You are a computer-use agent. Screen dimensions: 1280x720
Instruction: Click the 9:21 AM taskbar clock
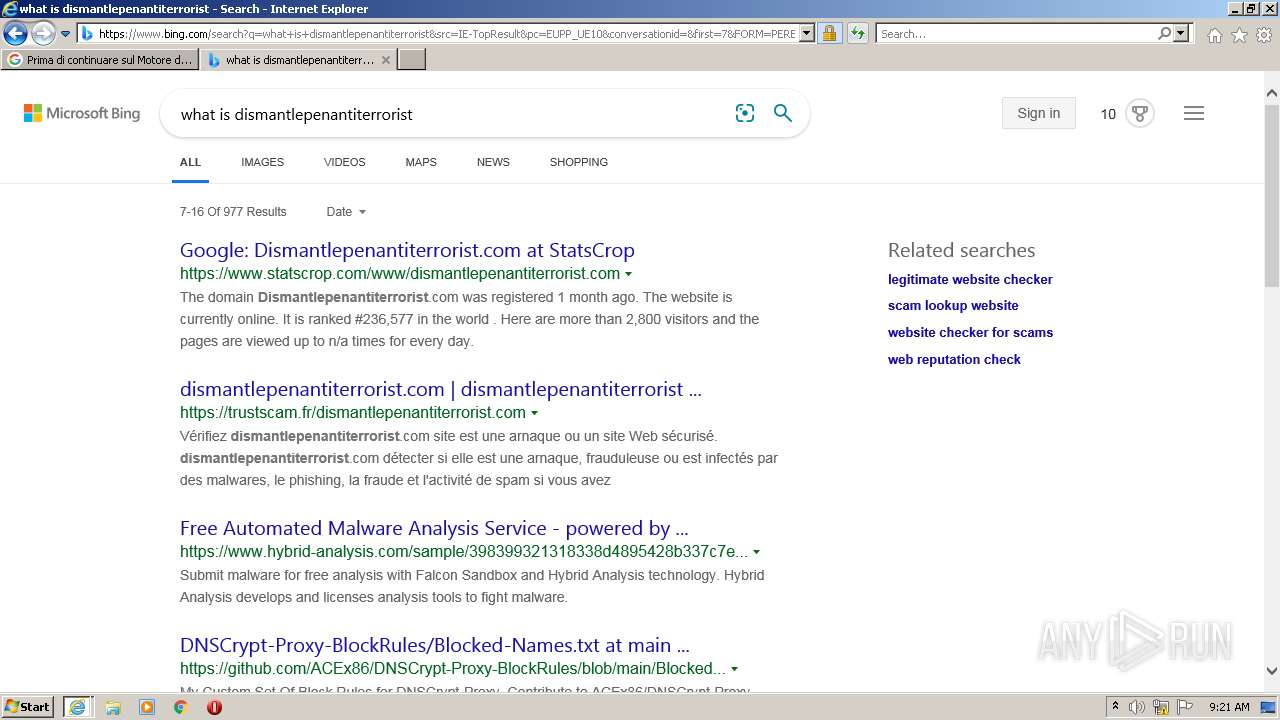(1229, 707)
